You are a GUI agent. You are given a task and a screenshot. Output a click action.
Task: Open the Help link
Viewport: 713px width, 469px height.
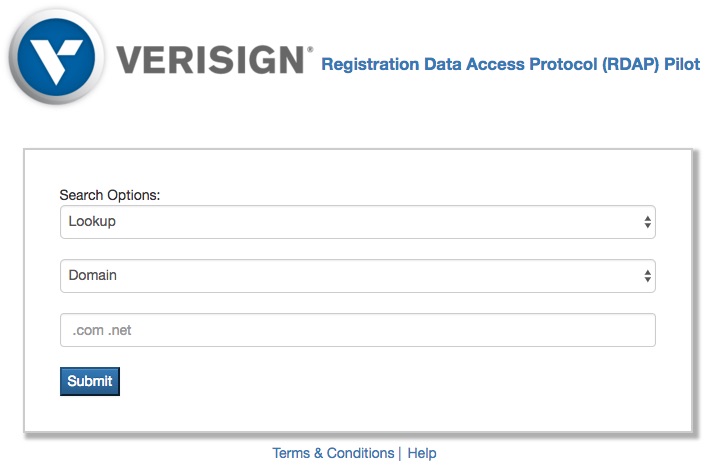point(422,453)
